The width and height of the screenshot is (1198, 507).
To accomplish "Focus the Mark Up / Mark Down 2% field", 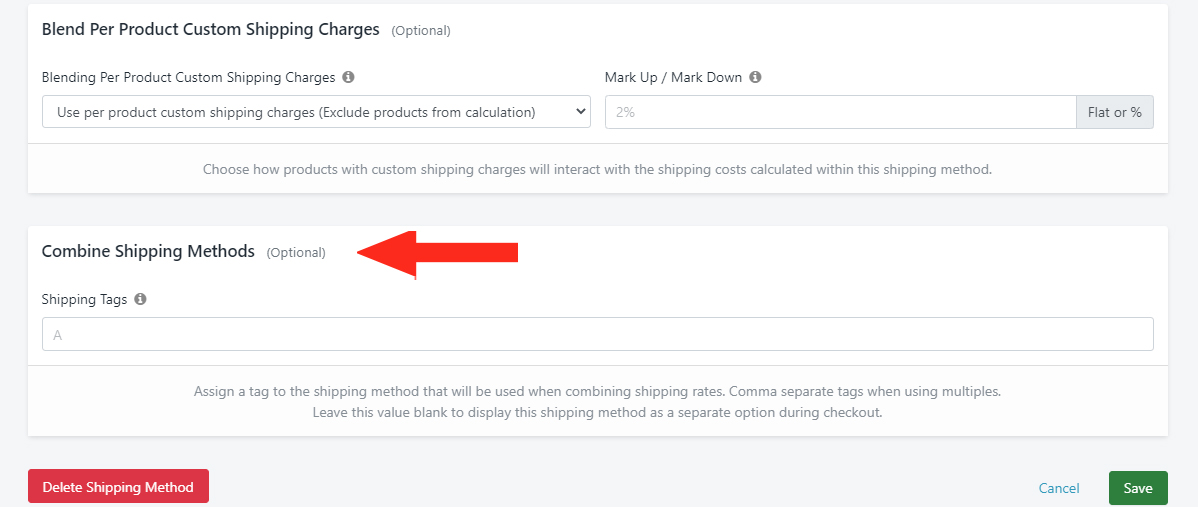I will [840, 112].
